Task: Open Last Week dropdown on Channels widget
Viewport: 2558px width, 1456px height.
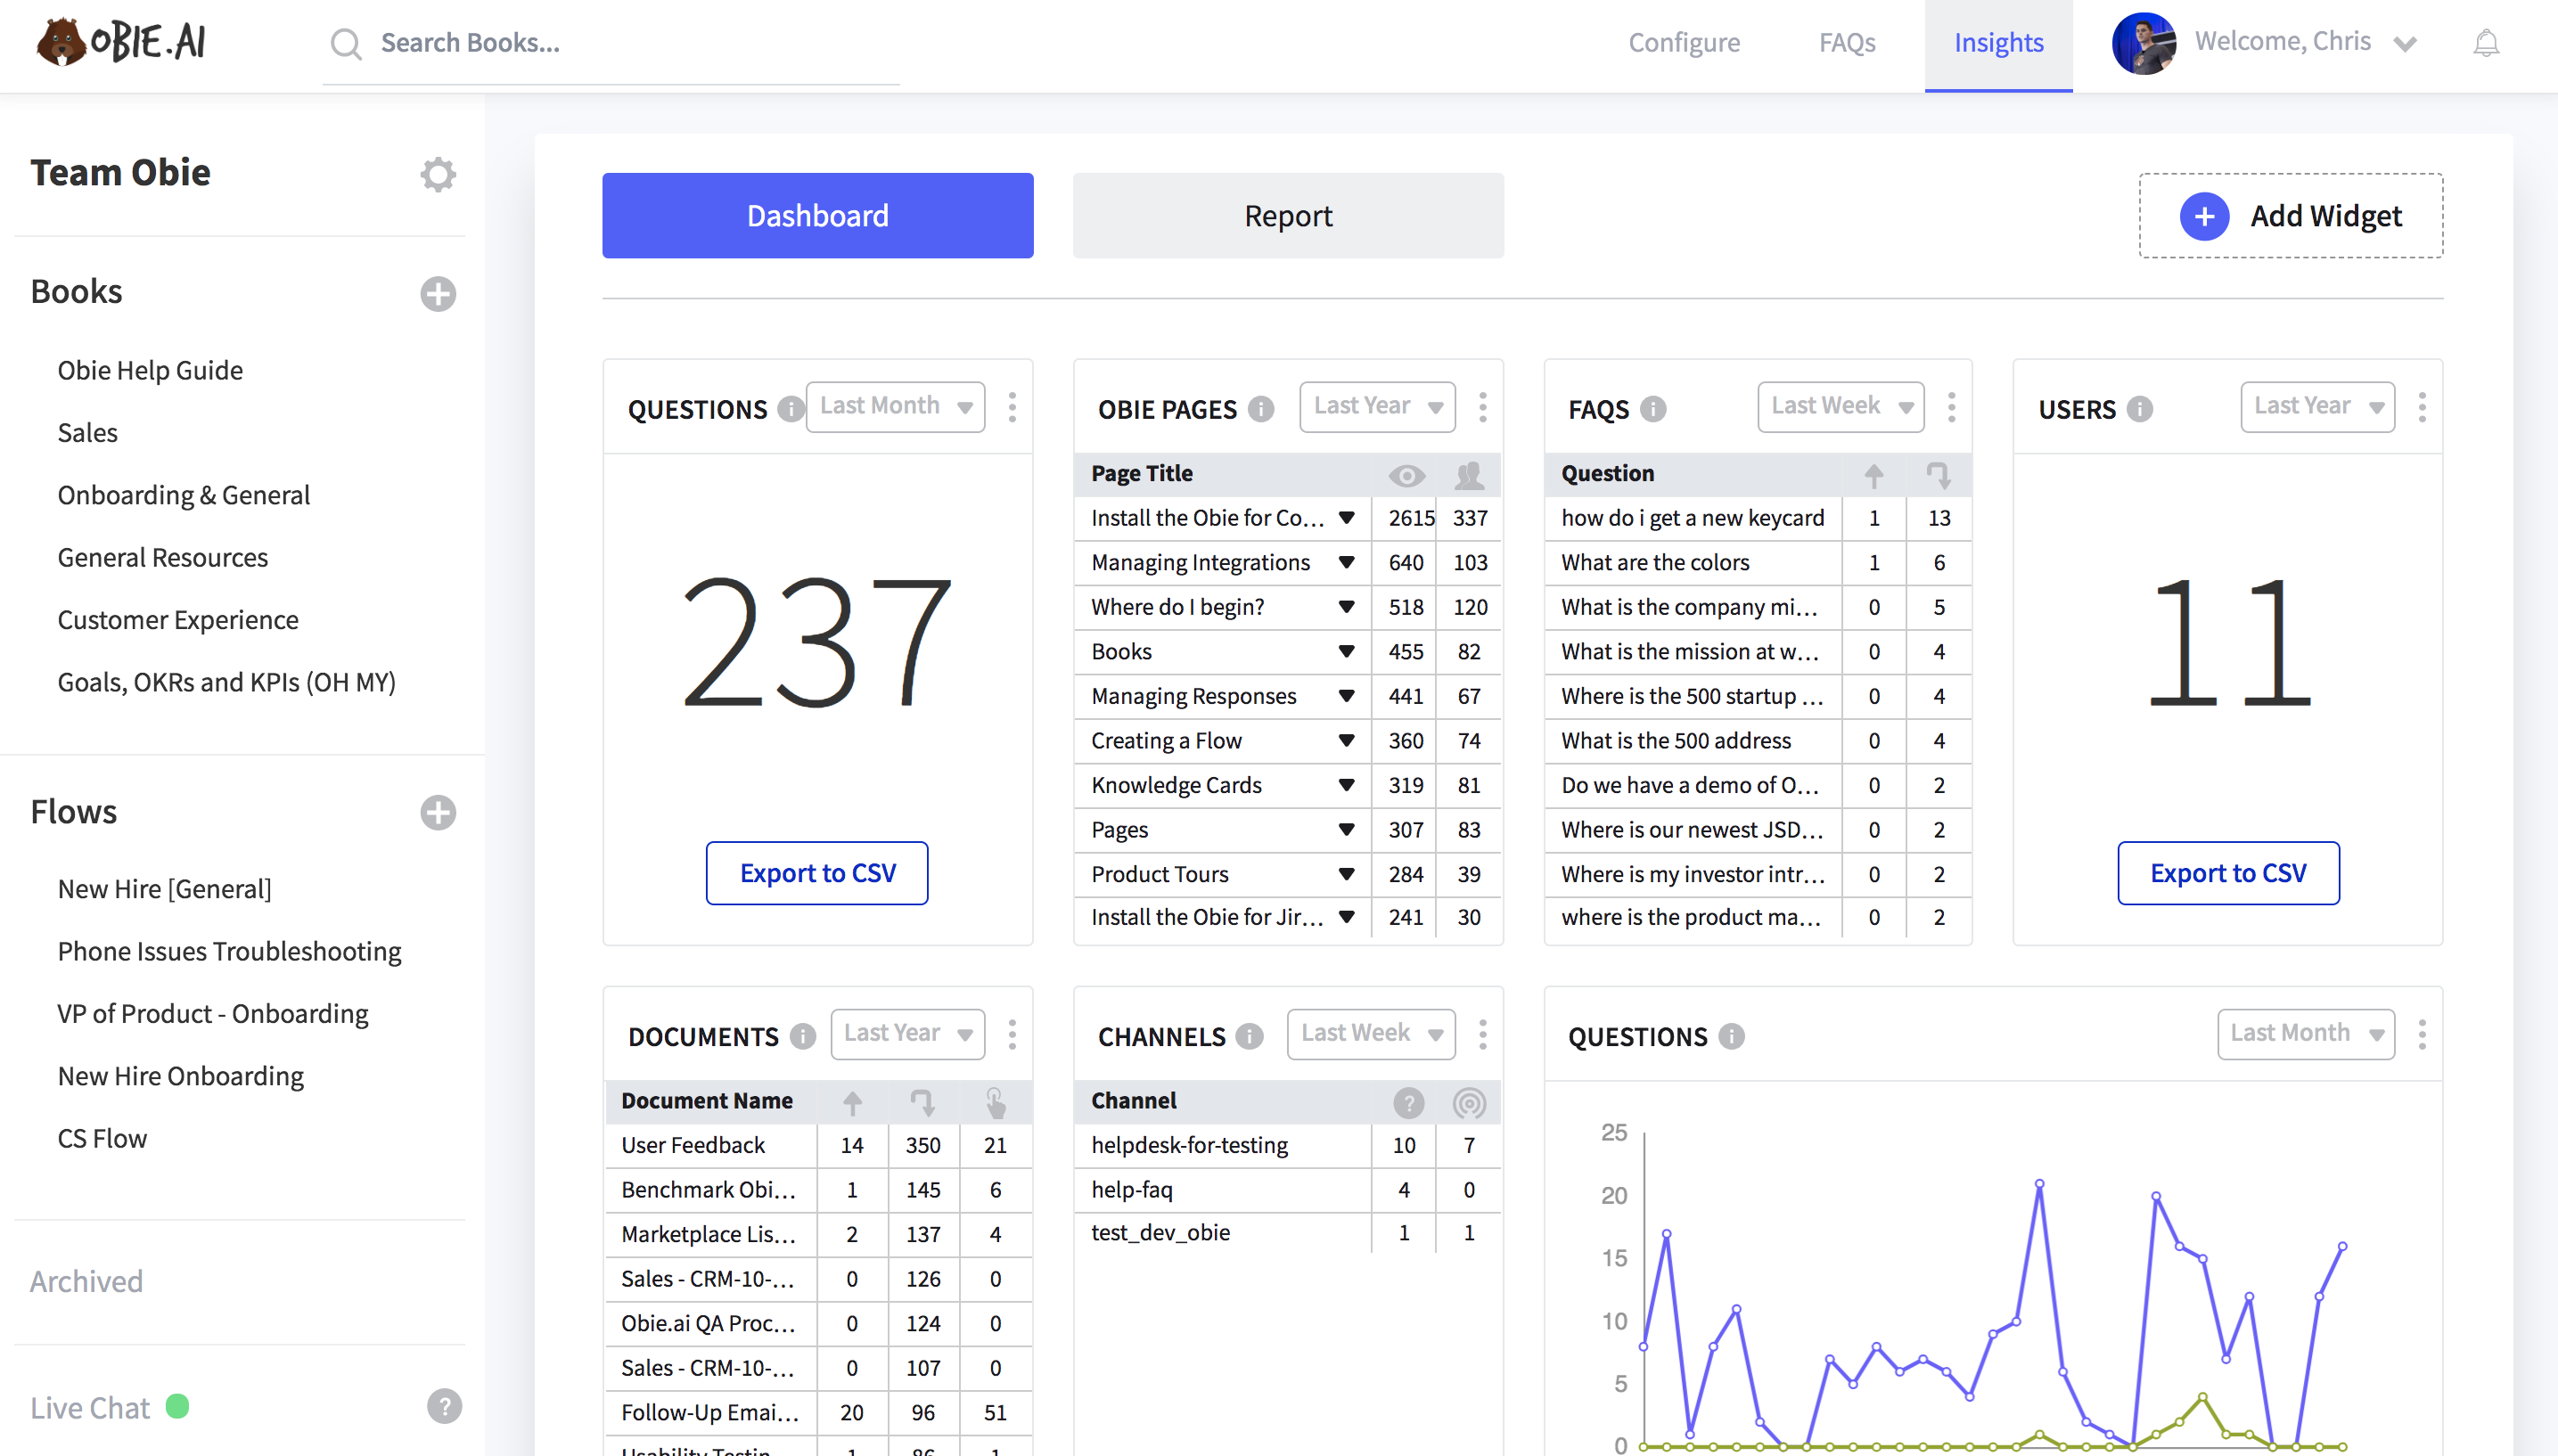Action: point(1371,1033)
